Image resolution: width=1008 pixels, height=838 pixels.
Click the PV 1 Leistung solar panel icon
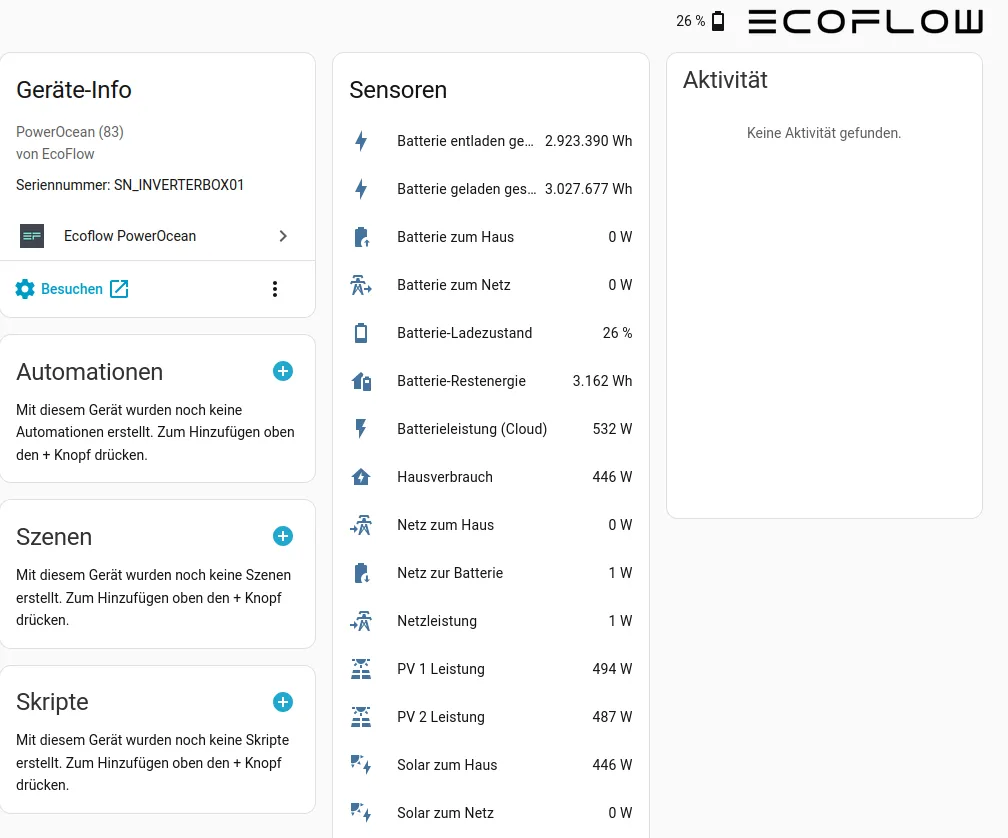pyautogui.click(x=361, y=669)
